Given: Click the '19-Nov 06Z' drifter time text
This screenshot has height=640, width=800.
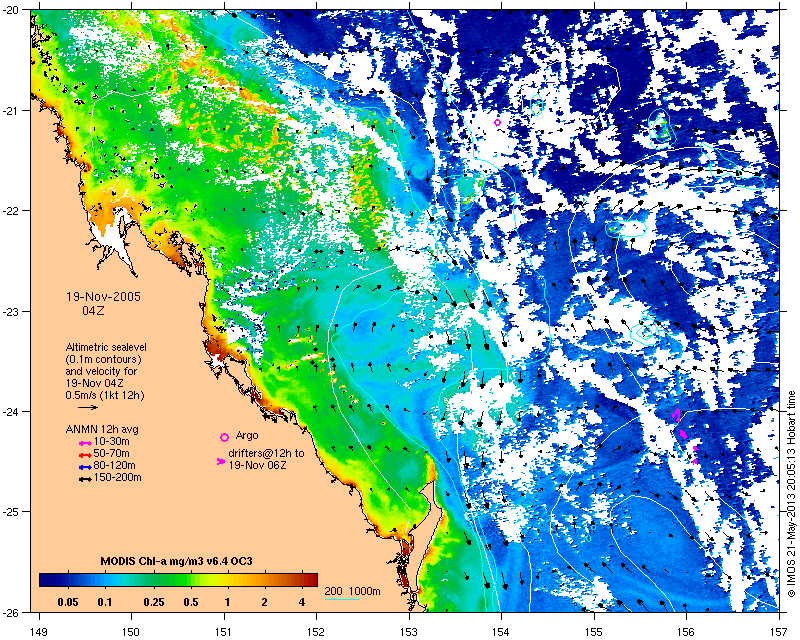Looking at the screenshot, I should tap(257, 465).
